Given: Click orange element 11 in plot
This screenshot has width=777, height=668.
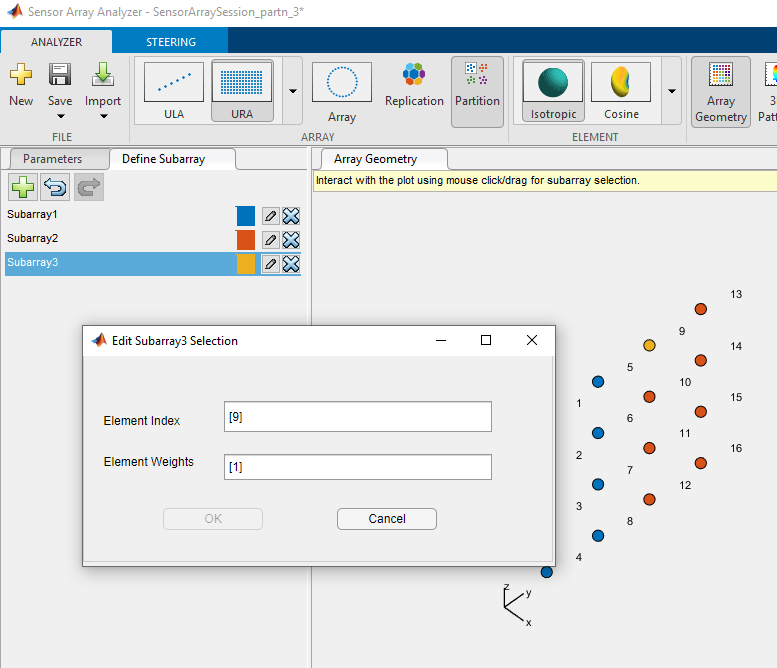Looking at the screenshot, I should [649, 448].
